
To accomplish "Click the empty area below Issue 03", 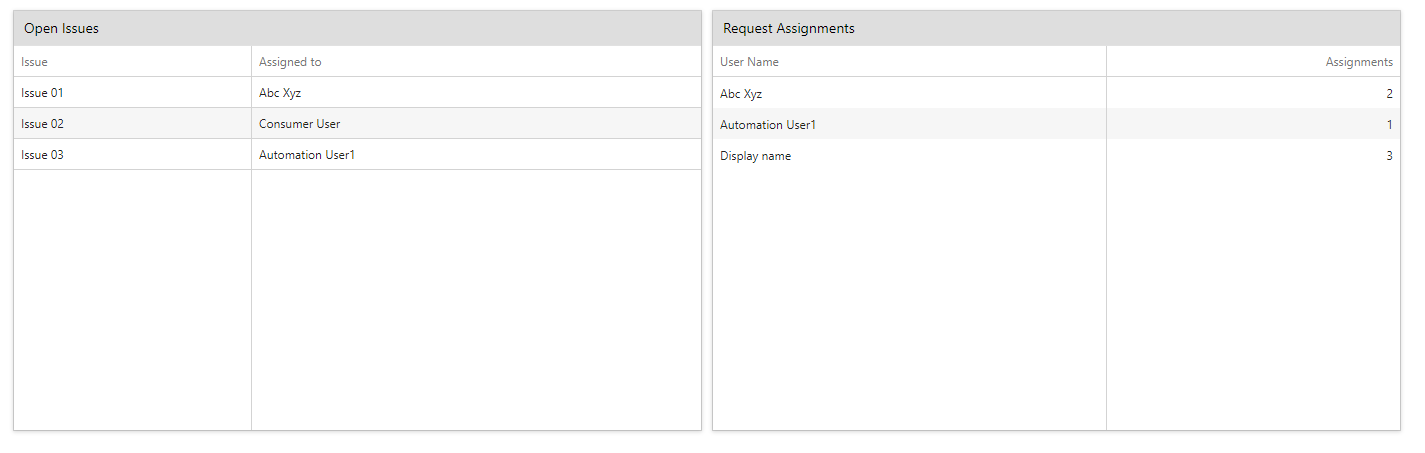I will click(132, 300).
